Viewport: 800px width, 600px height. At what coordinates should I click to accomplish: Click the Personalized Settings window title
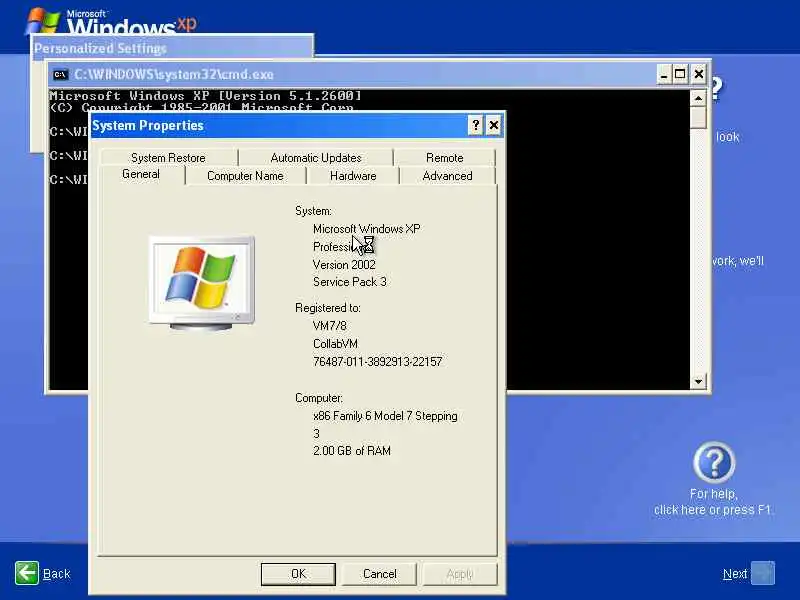101,48
